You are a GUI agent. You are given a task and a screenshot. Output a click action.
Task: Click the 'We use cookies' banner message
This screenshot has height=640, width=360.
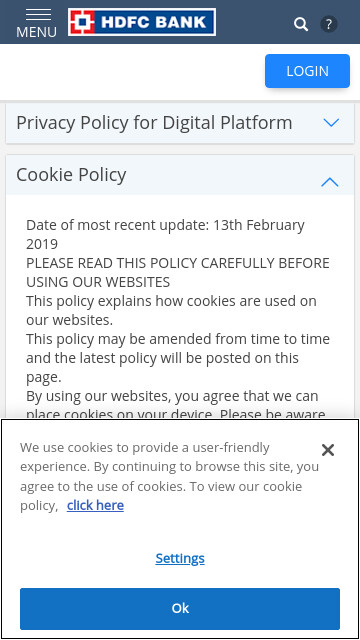[x=169, y=476]
